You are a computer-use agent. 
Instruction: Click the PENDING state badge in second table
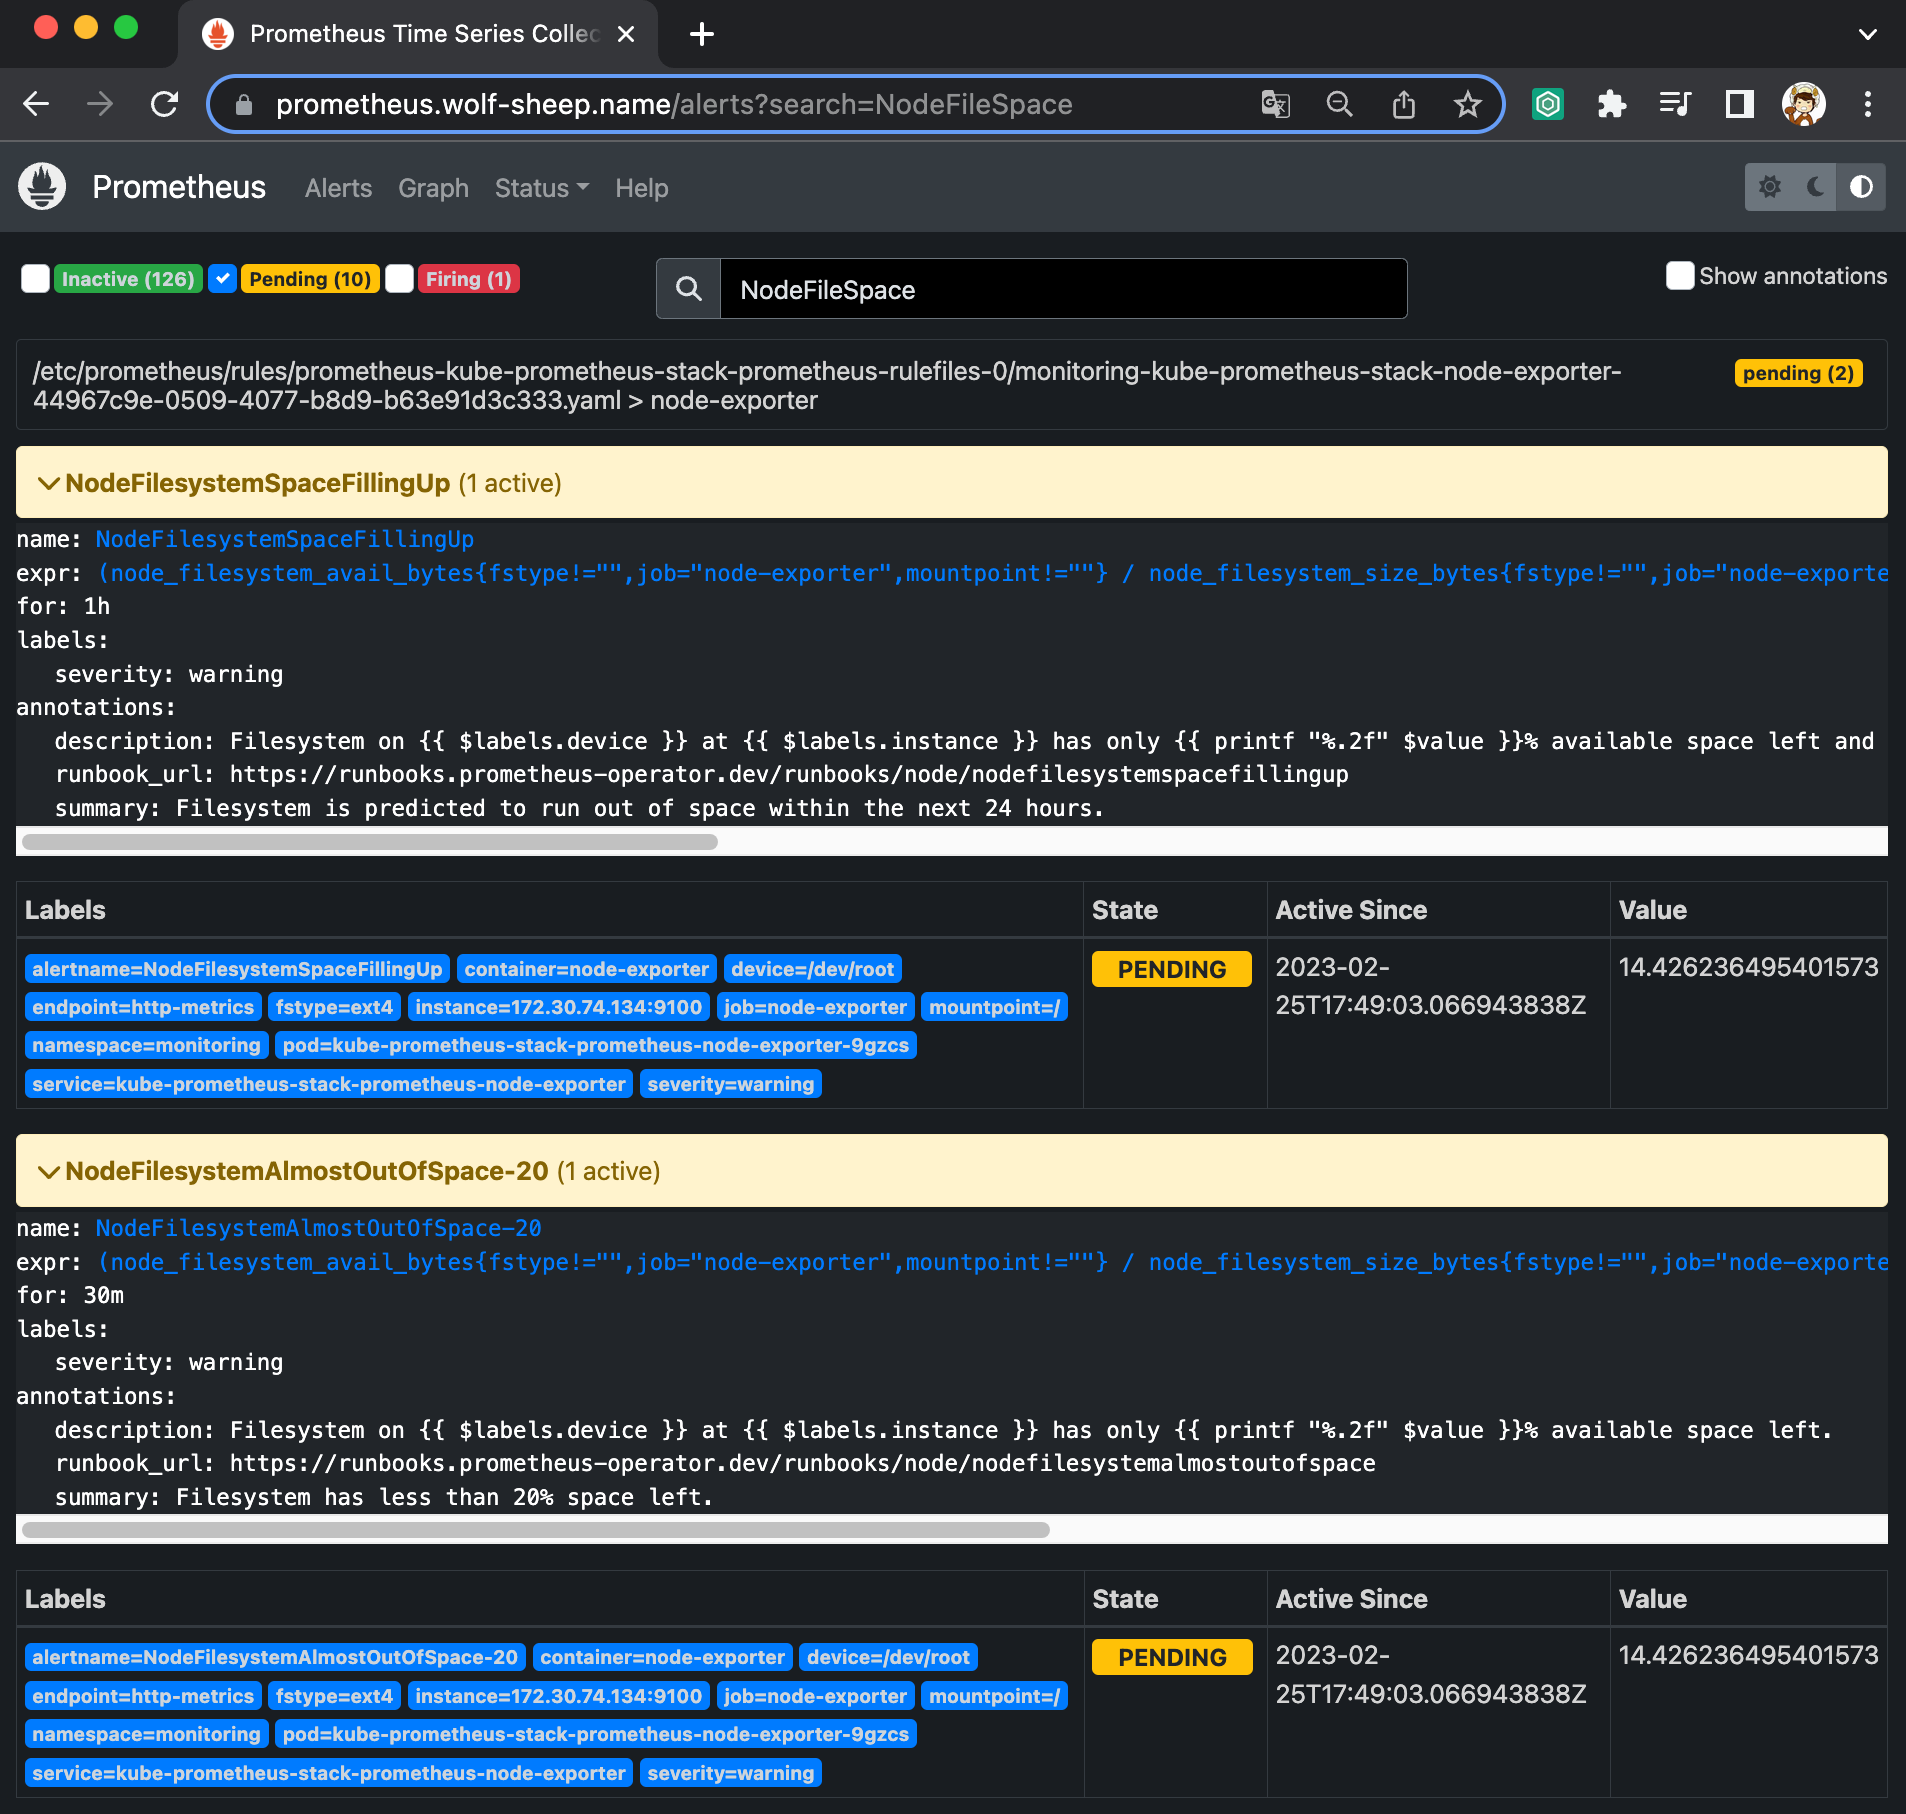pos(1171,1657)
